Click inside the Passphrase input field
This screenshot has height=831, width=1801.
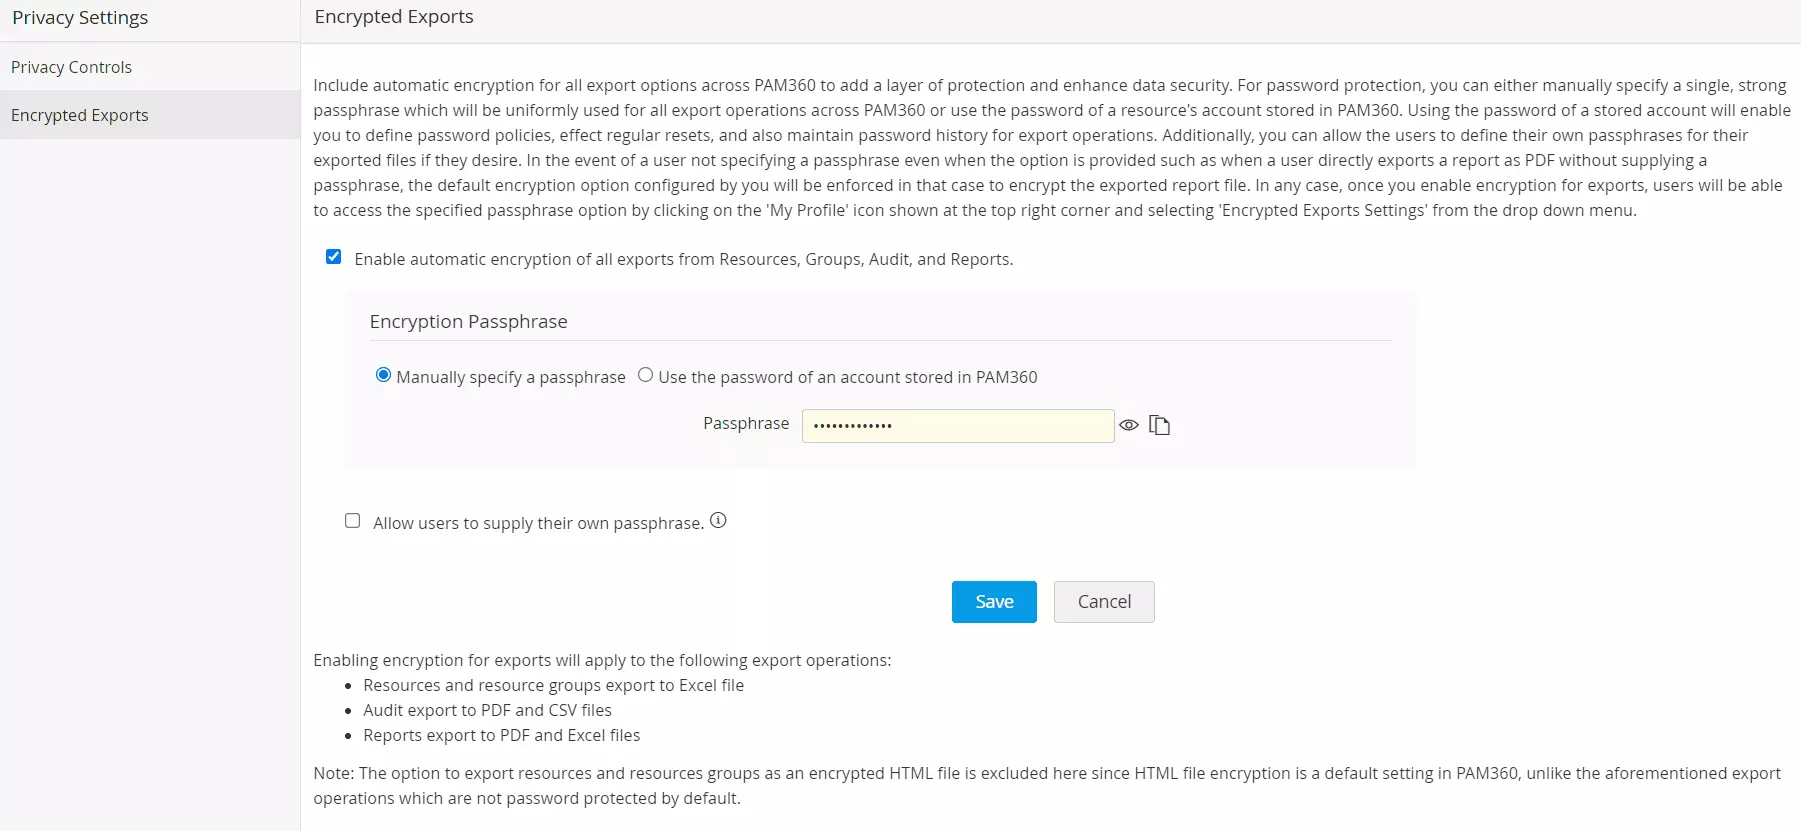(x=957, y=425)
